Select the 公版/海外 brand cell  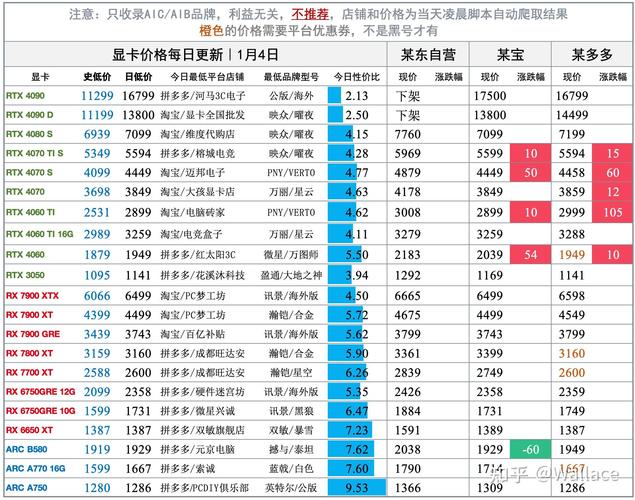[x=291, y=96]
